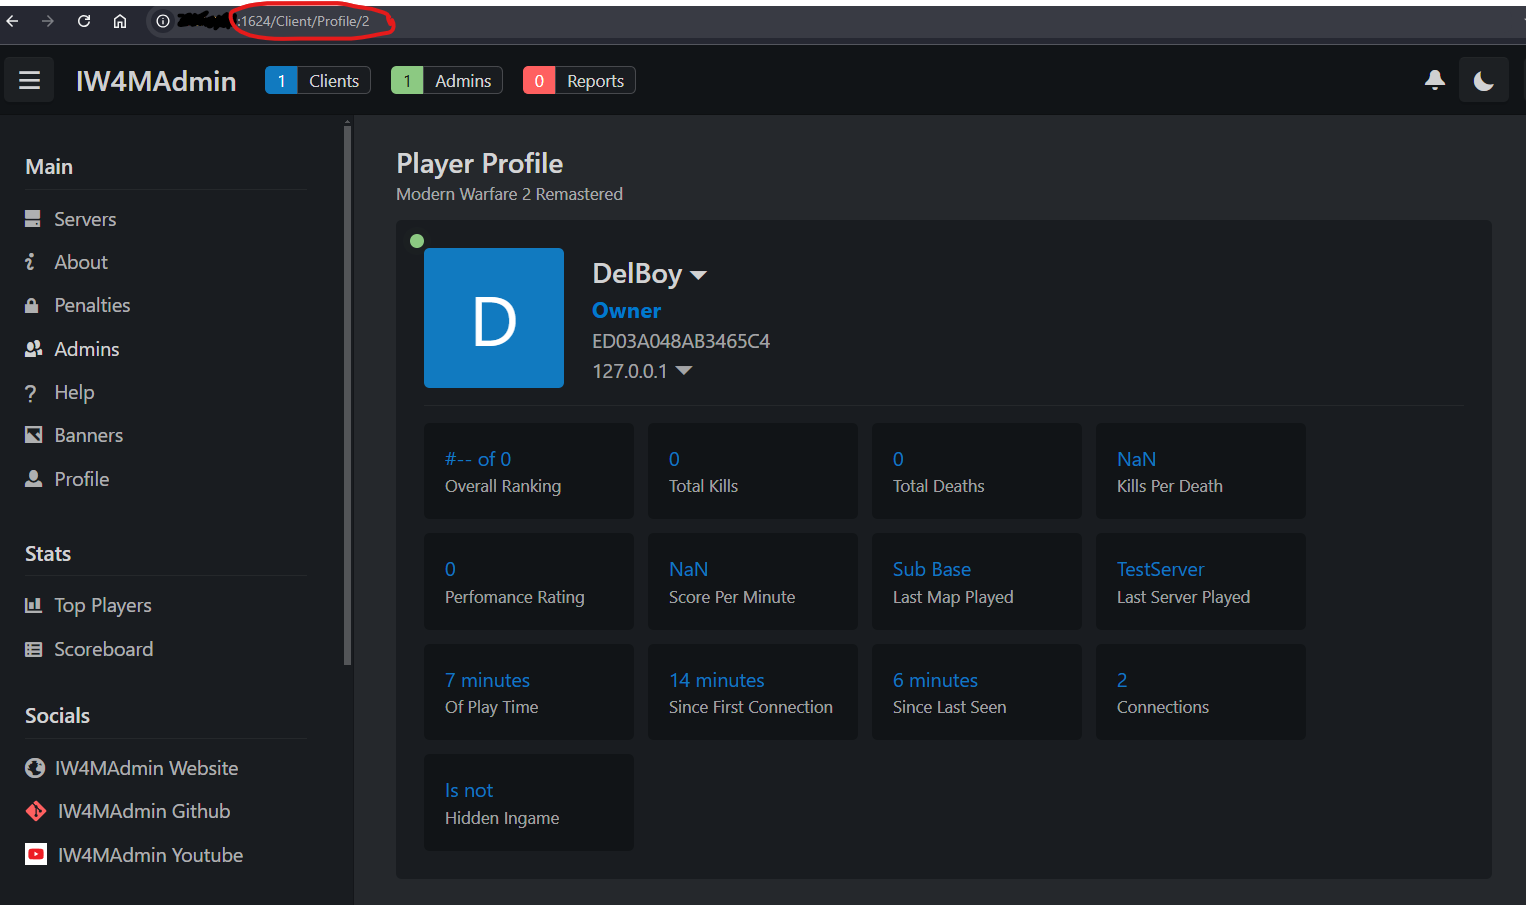Screen dimensions: 1526x905
Task: Expand the 127.0.0.1 IP dropdown arrow
Action: 684,370
